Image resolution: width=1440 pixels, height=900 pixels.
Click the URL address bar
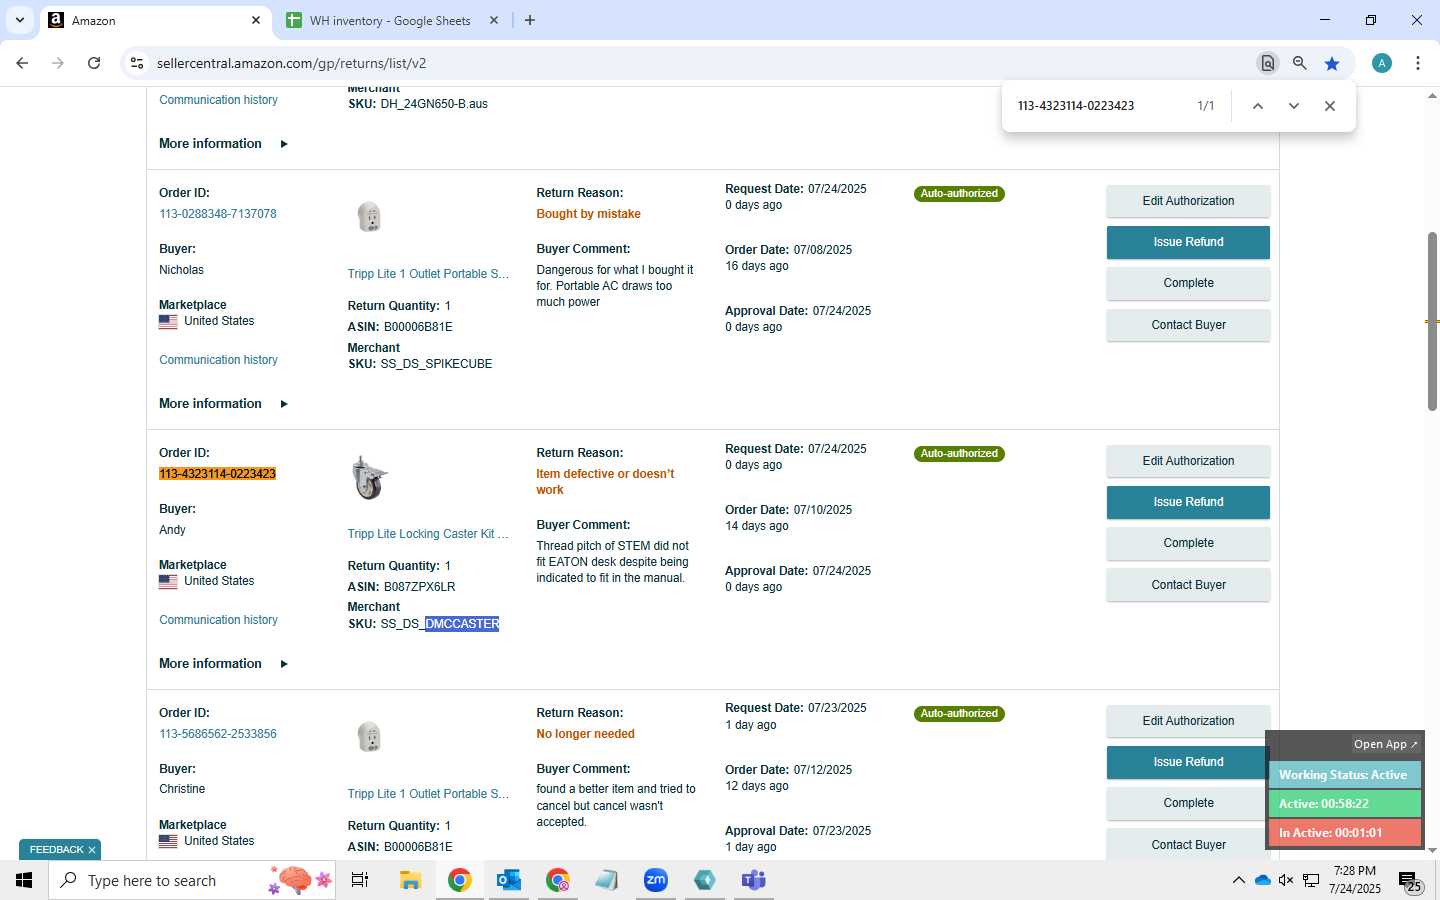(x=700, y=63)
